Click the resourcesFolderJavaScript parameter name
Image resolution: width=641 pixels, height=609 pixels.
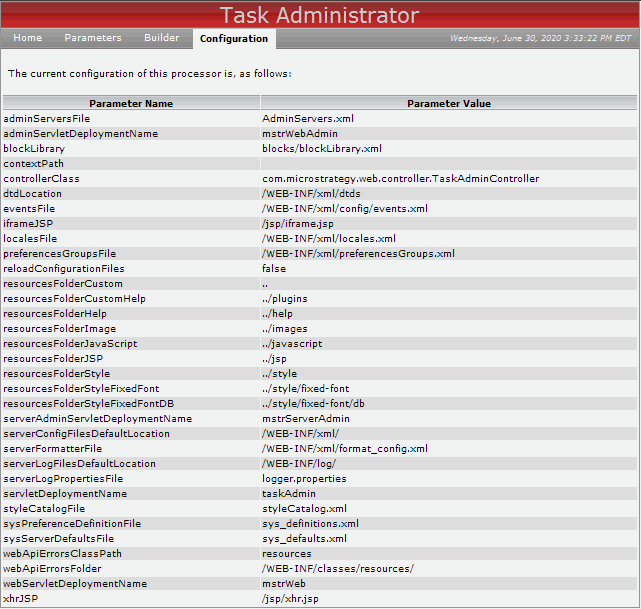(x=70, y=344)
